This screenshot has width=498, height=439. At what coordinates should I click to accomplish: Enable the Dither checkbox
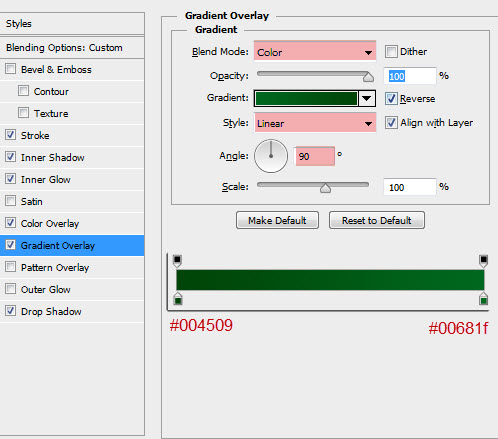pyautogui.click(x=391, y=52)
